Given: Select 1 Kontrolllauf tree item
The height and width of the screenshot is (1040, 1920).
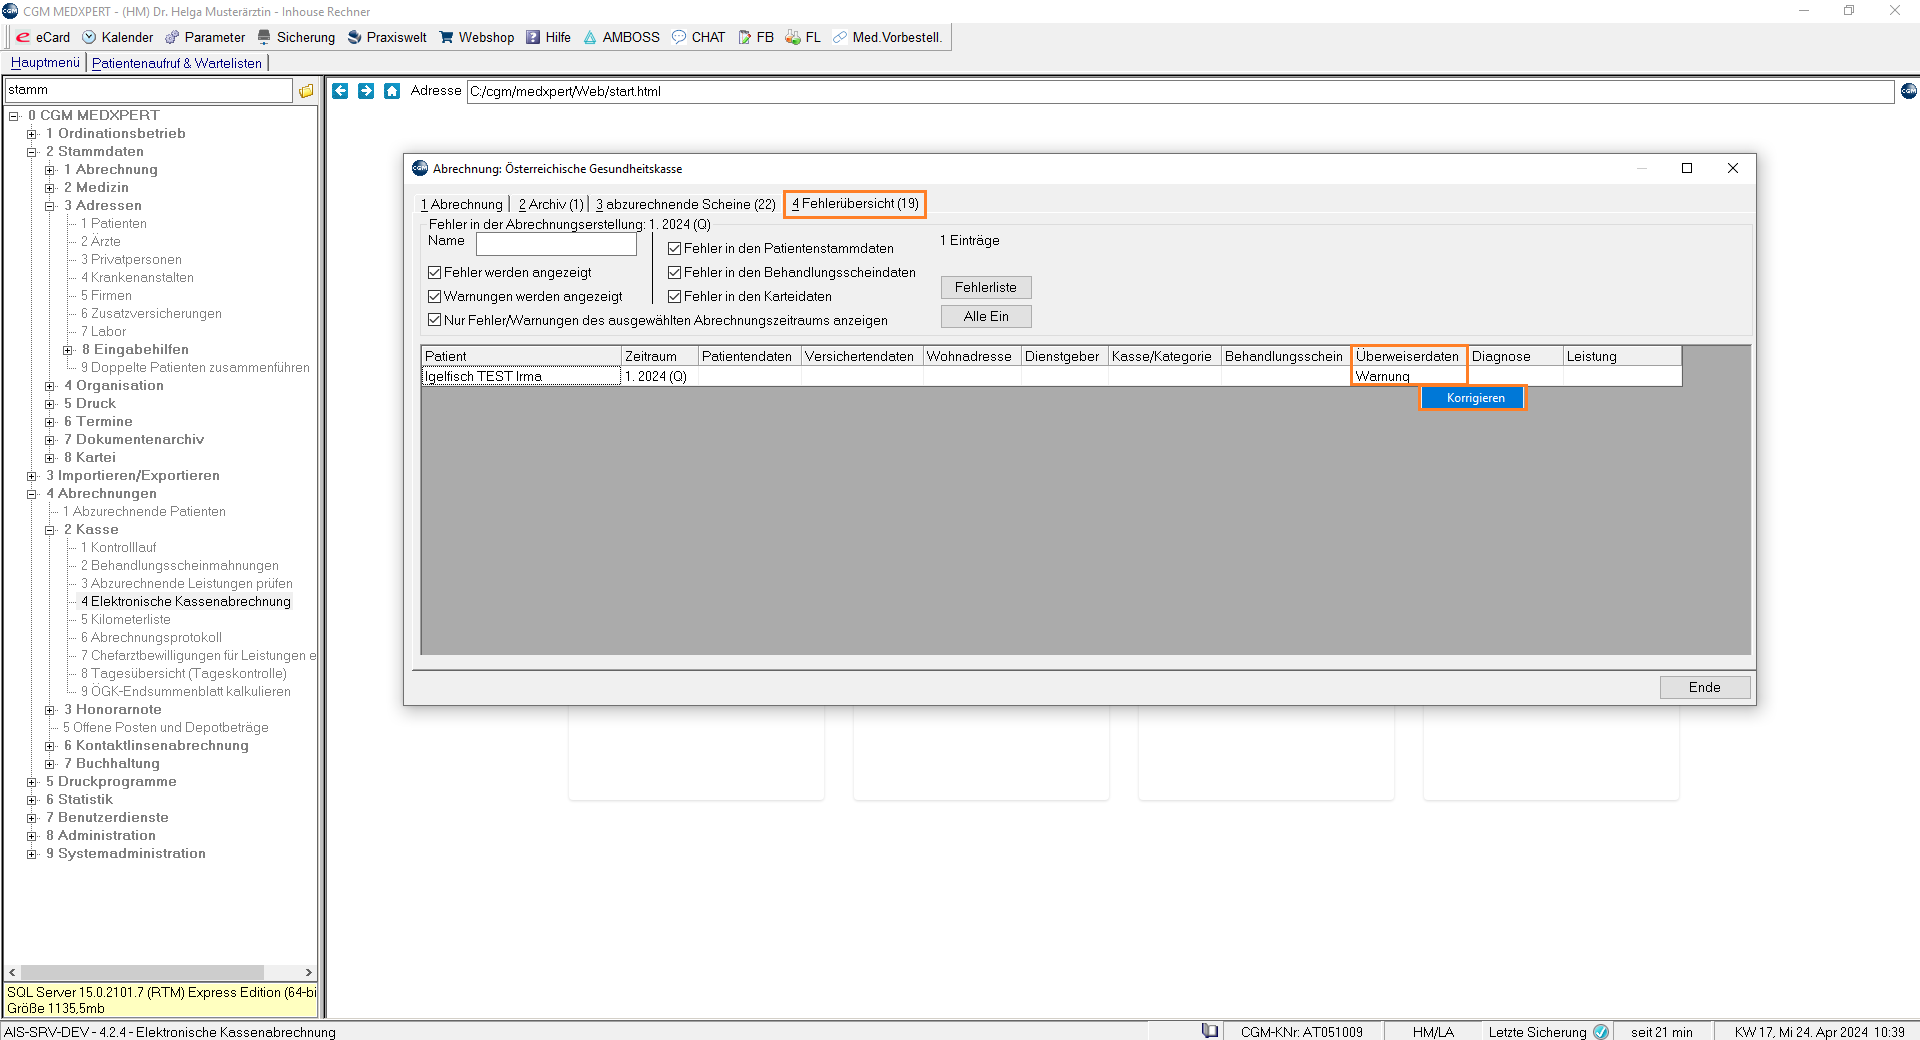Looking at the screenshot, I should (x=118, y=548).
